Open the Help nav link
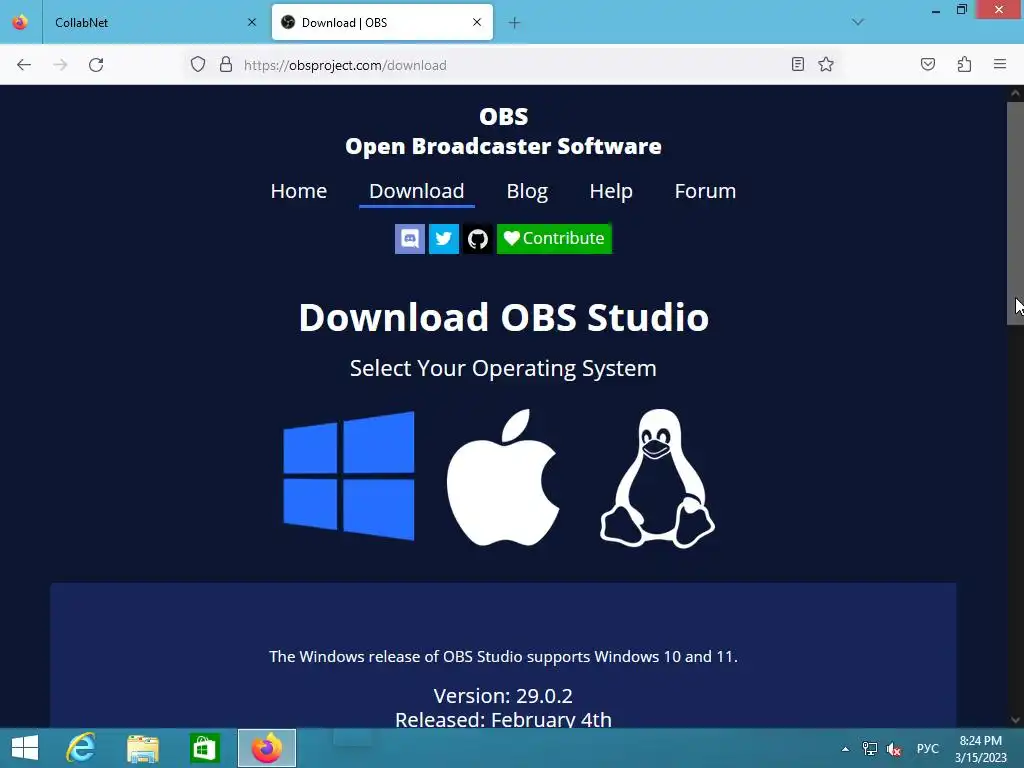Screen dimensions: 1024x768 pyautogui.click(x=611, y=191)
